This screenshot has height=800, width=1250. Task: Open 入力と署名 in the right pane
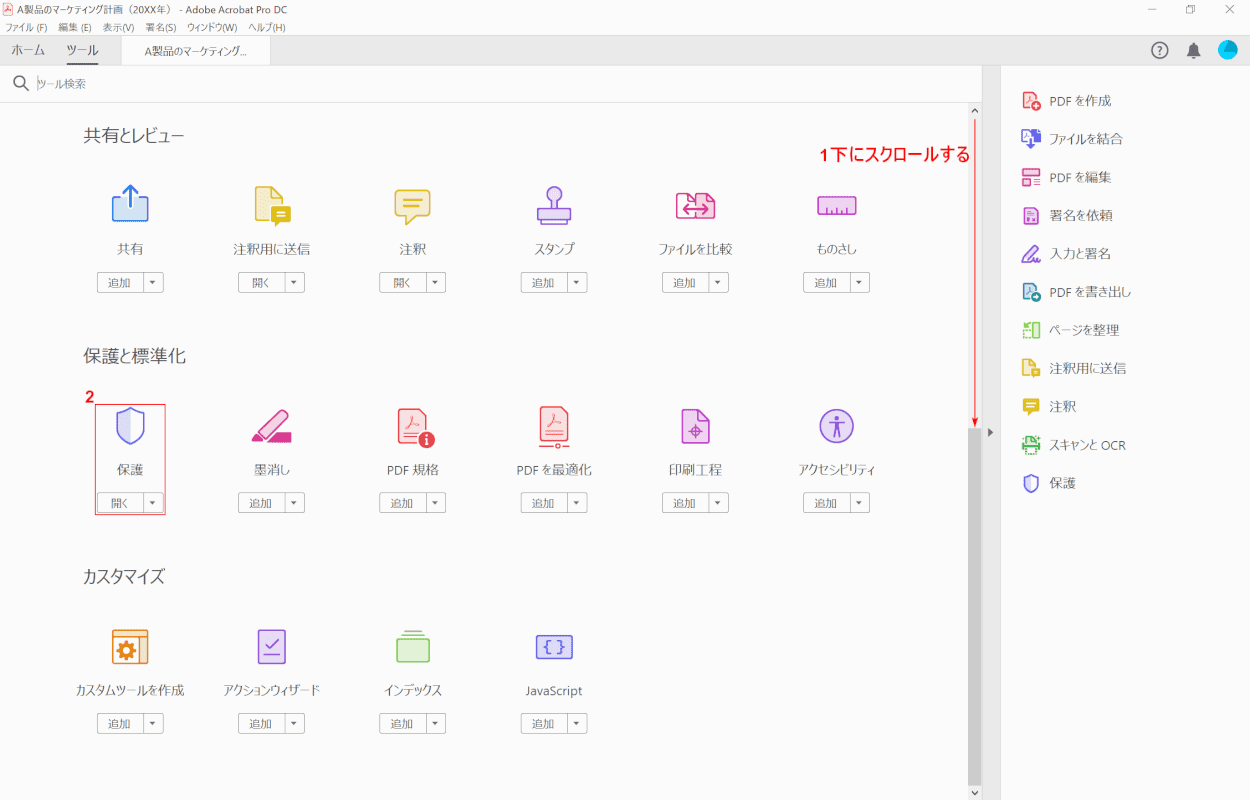pyautogui.click(x=1066, y=254)
